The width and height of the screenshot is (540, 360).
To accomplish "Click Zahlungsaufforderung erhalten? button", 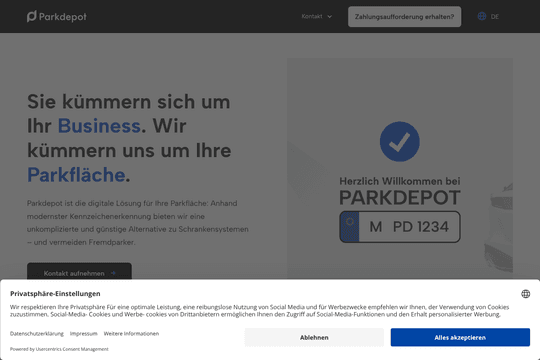I will (404, 17).
